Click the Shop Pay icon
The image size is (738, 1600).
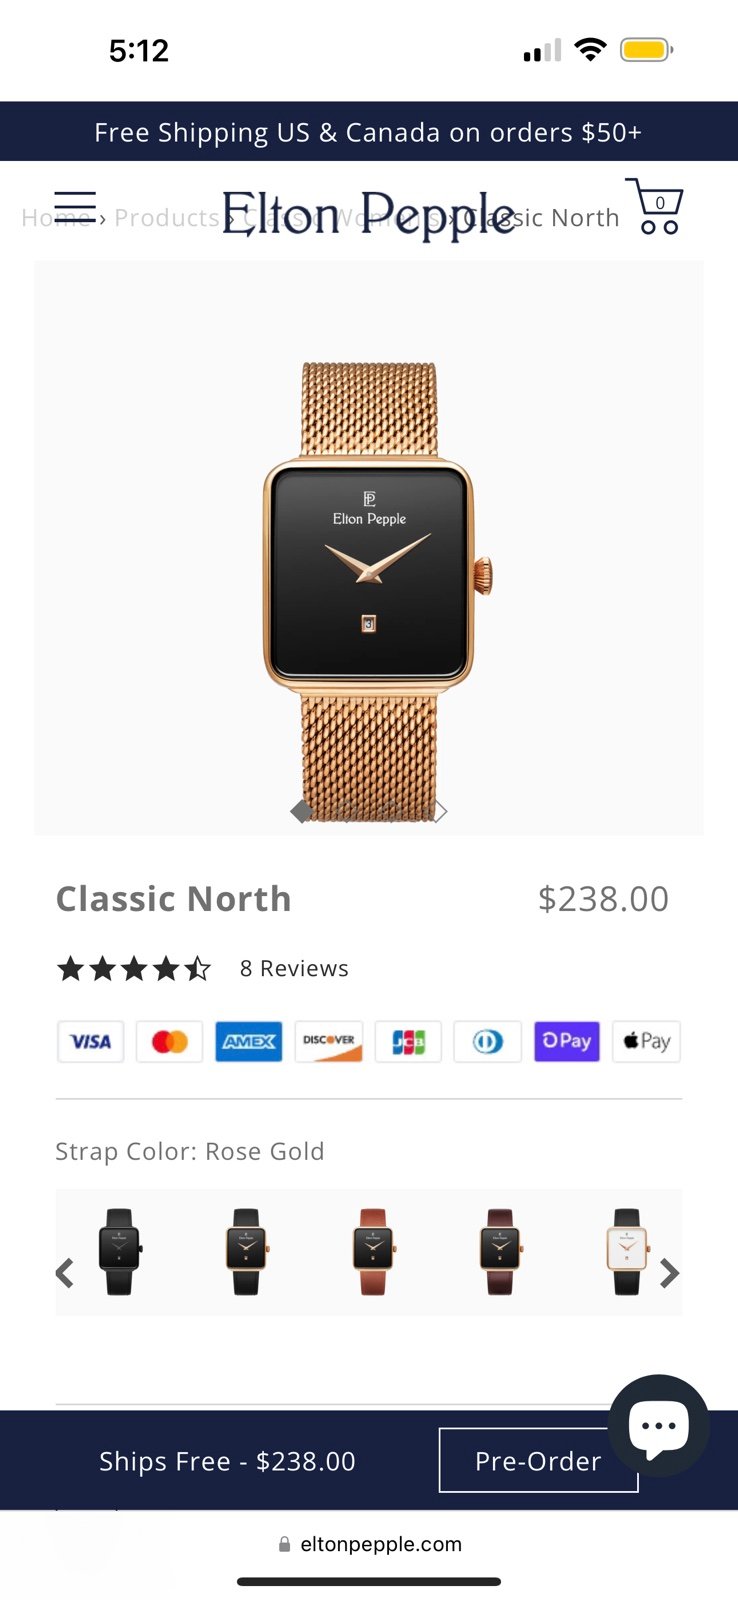click(x=567, y=1041)
